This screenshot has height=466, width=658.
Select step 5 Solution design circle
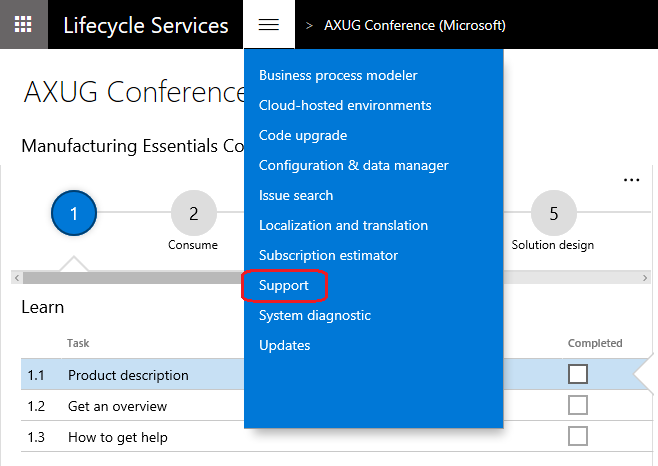(553, 212)
